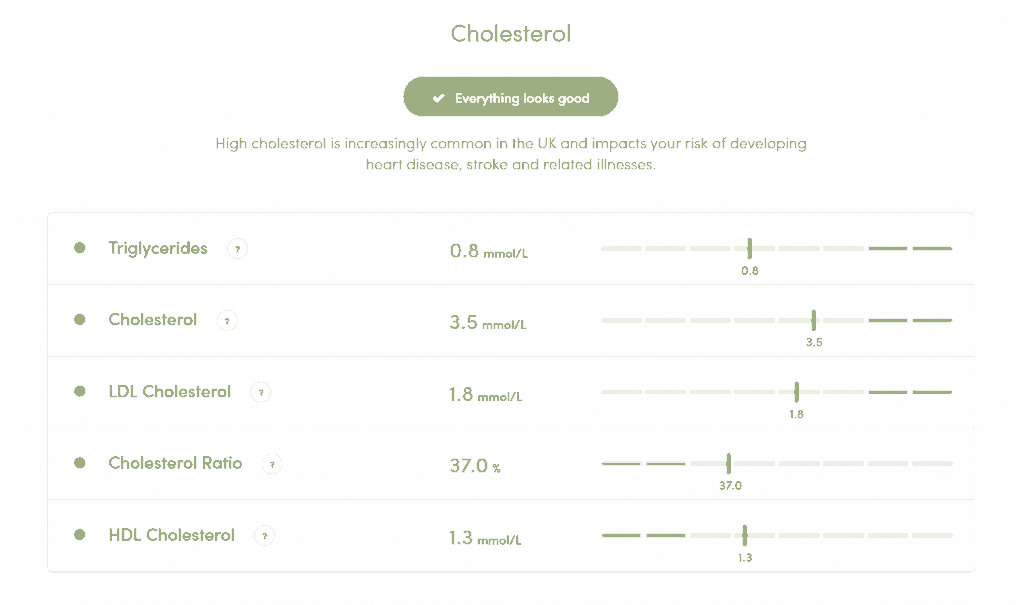The image size is (1024, 605).
Task: Click the LDL Cholesterol help icon
Action: point(260,393)
